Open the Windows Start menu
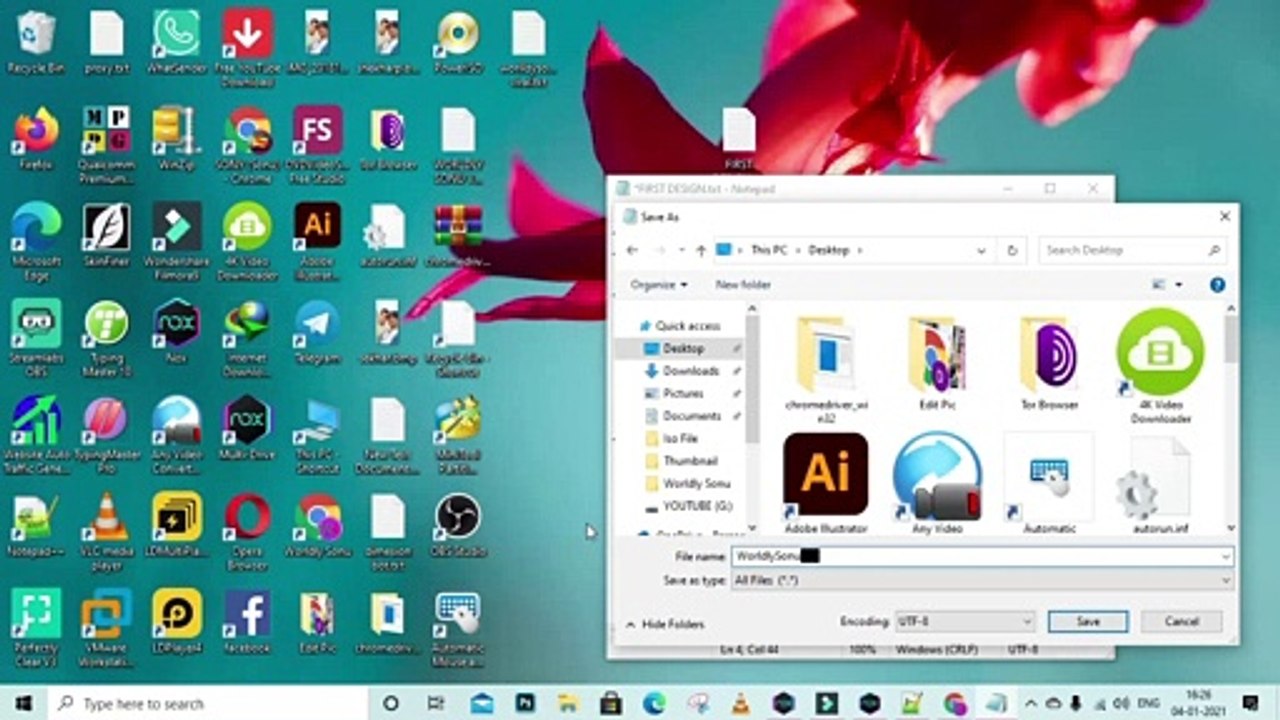The width and height of the screenshot is (1280, 720). pos(22,703)
